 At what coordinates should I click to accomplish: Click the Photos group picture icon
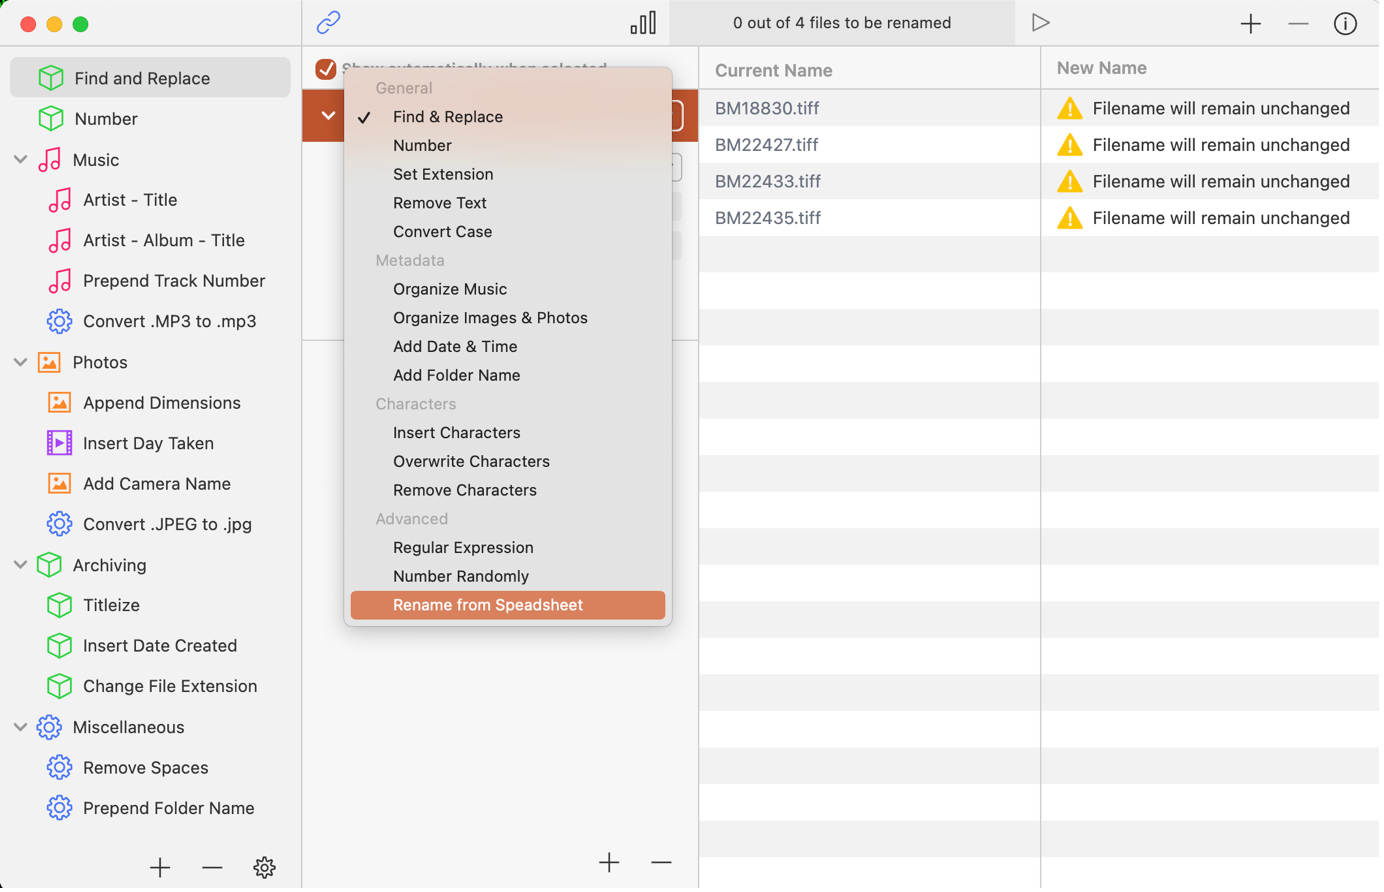pos(49,363)
